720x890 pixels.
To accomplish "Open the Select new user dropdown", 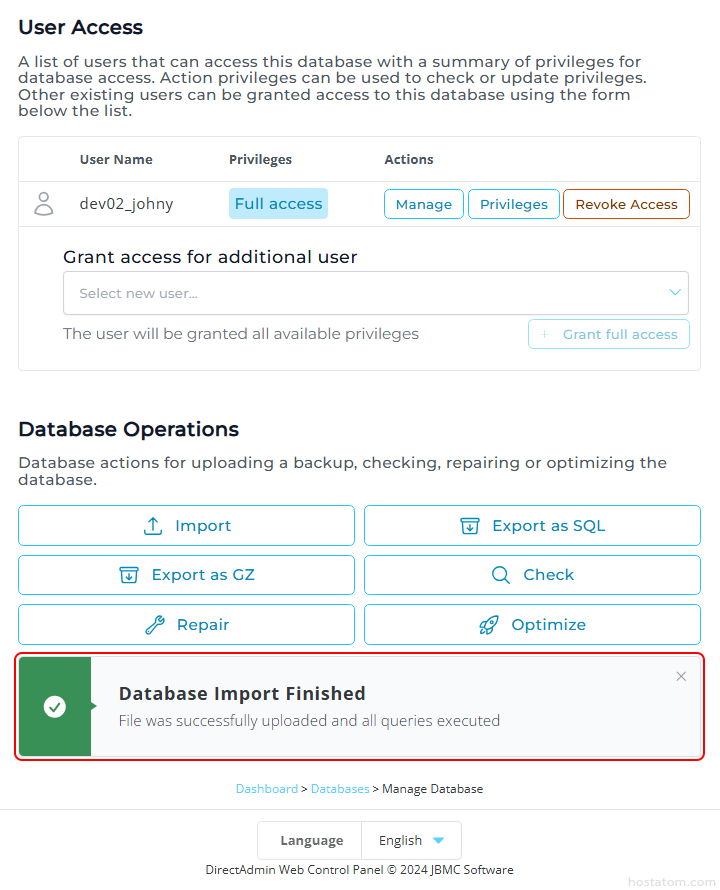I will click(360, 293).
